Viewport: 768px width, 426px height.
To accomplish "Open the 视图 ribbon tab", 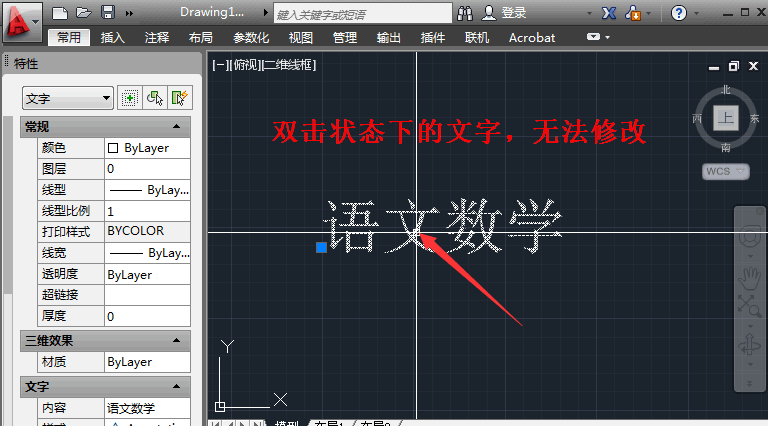I will [x=301, y=38].
